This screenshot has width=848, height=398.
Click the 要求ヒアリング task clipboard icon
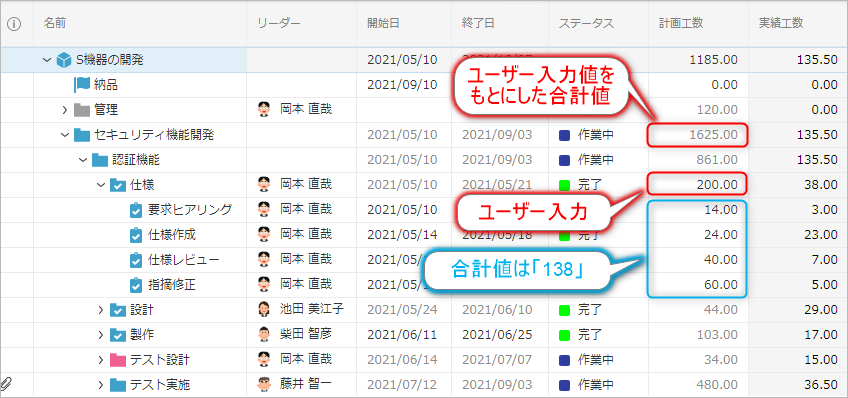(136, 209)
